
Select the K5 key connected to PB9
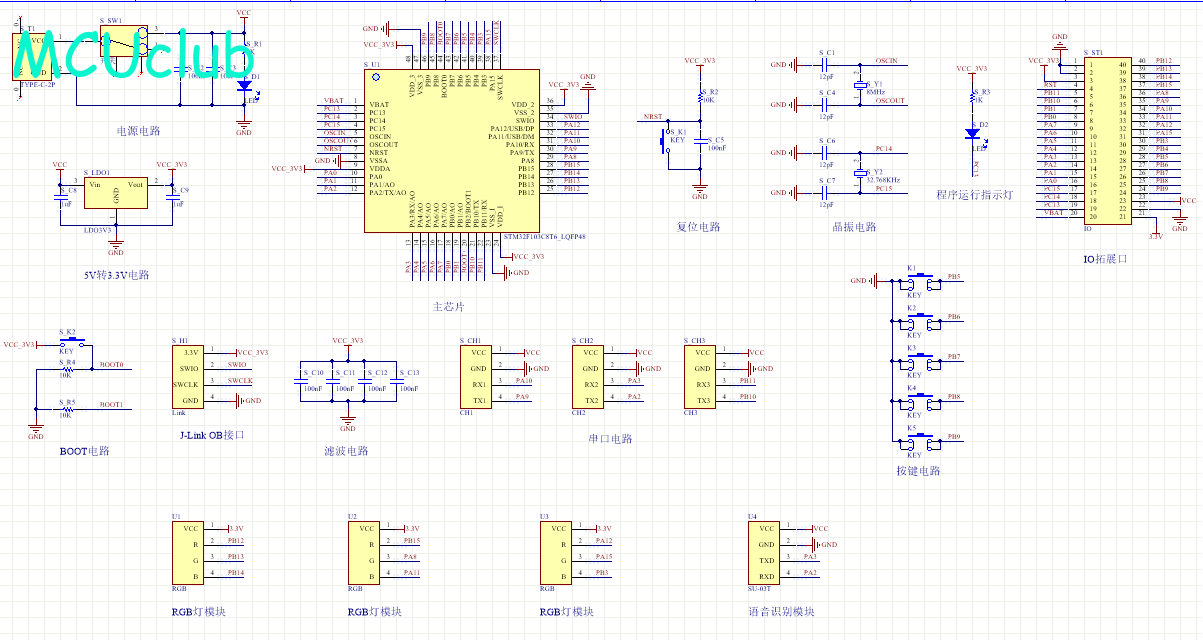click(917, 442)
